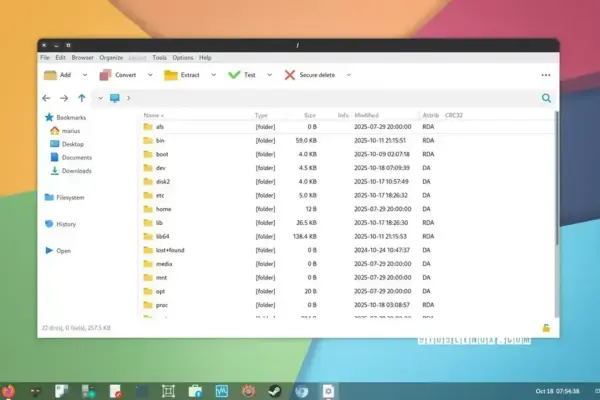Open the Edit menu

[x=60, y=58]
